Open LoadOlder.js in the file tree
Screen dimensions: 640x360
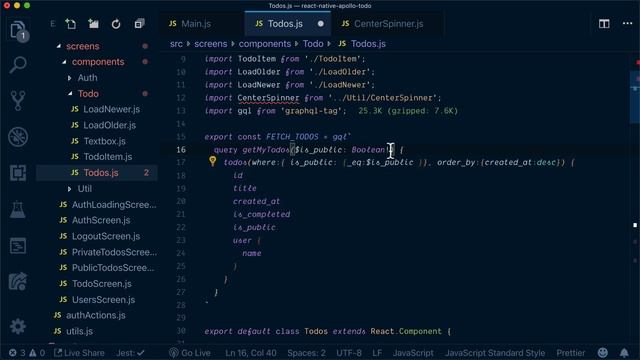[x=109, y=125]
